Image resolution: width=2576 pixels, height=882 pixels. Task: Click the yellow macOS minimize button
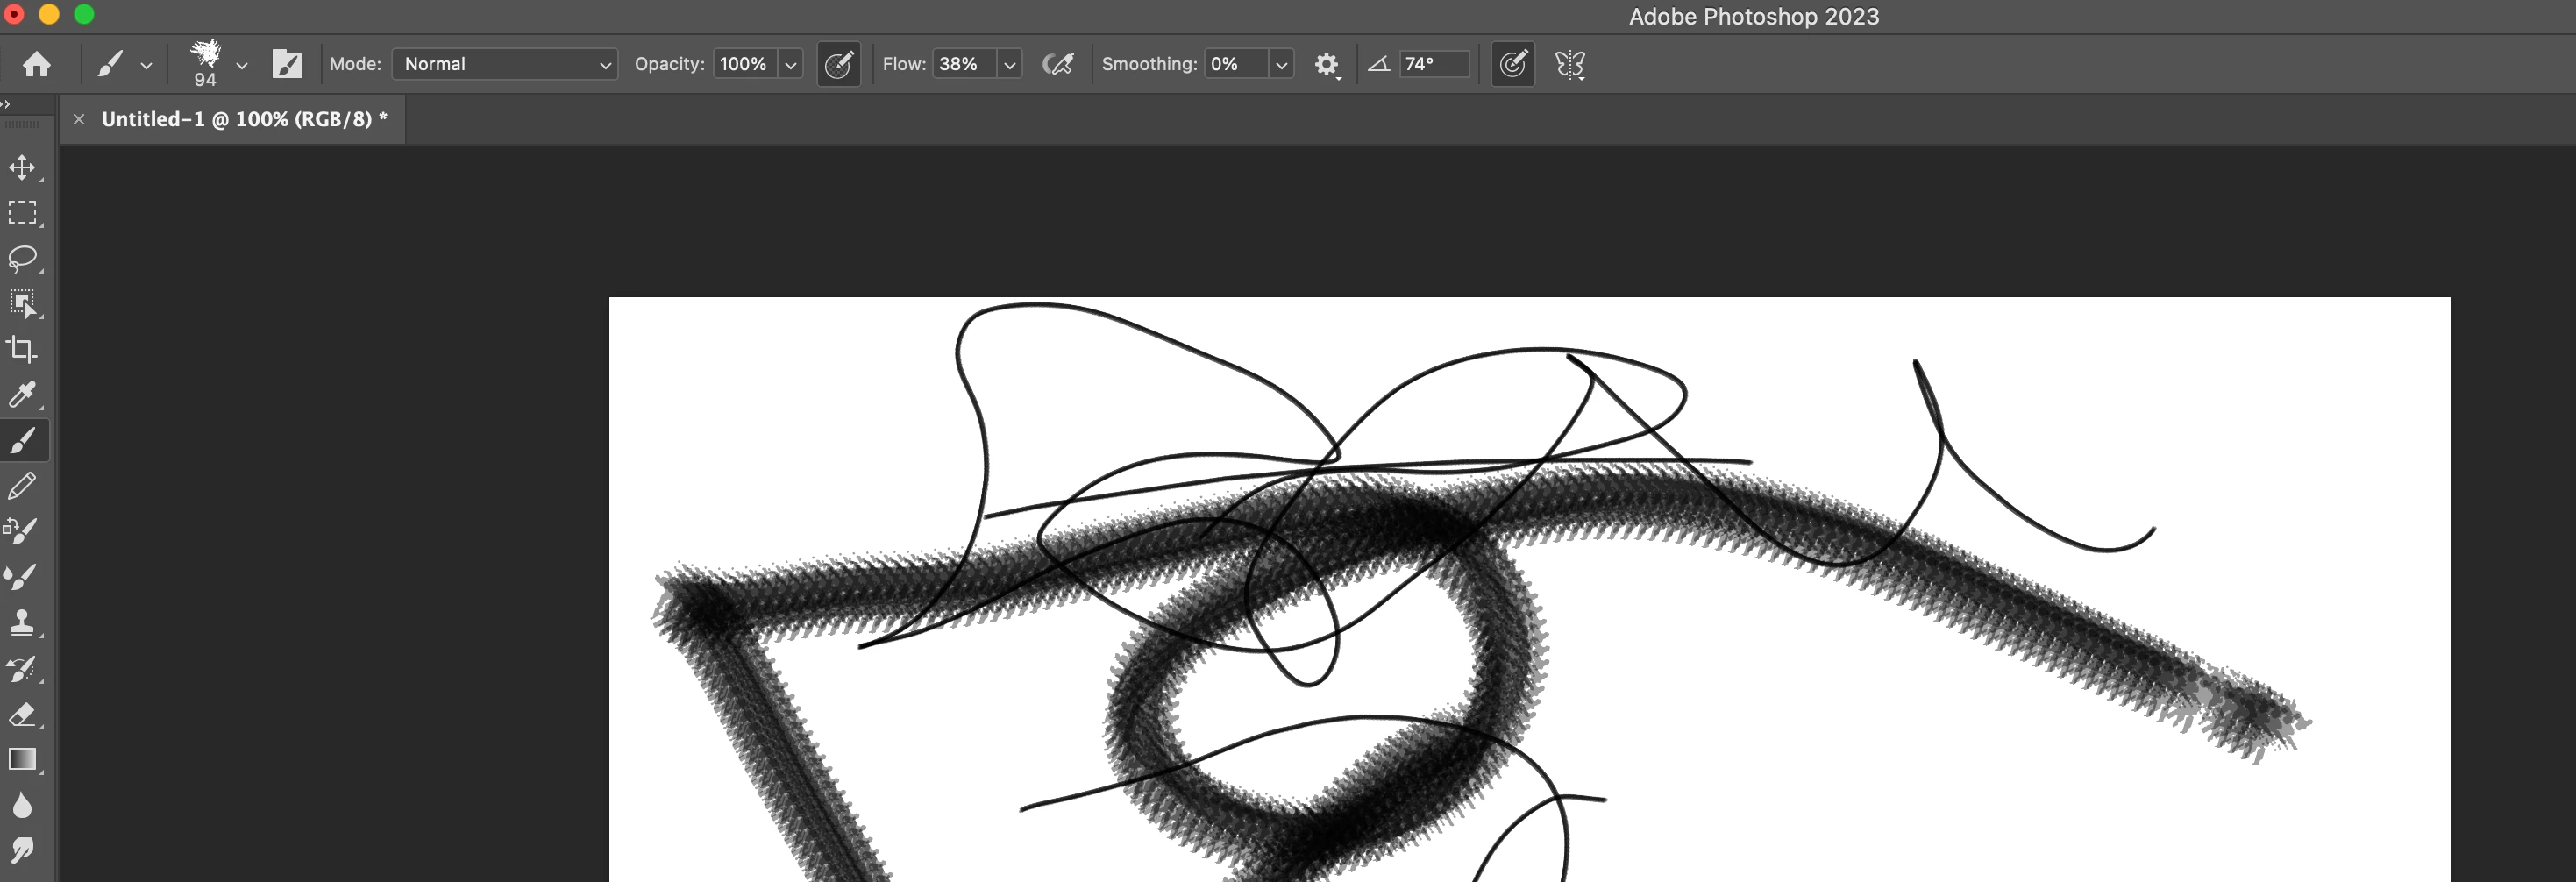click(x=49, y=14)
